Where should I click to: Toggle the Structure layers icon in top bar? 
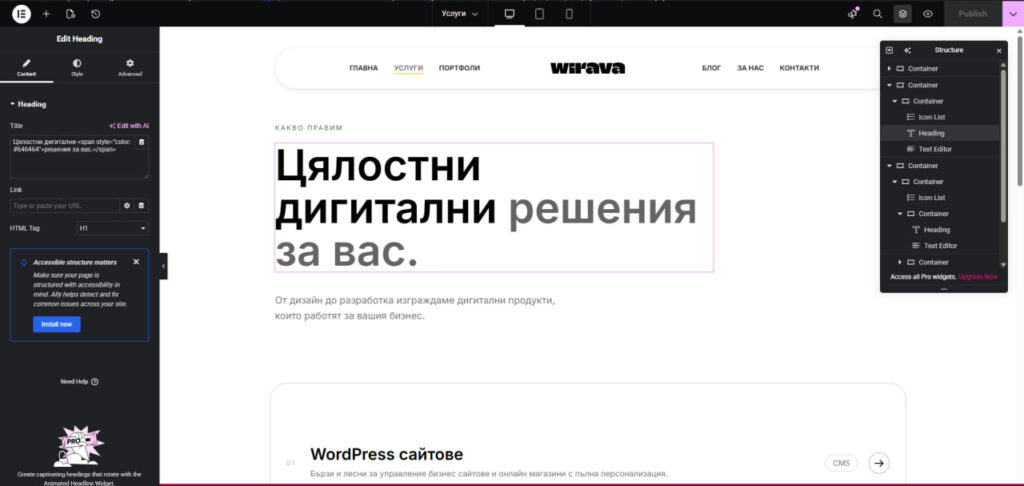[902, 14]
